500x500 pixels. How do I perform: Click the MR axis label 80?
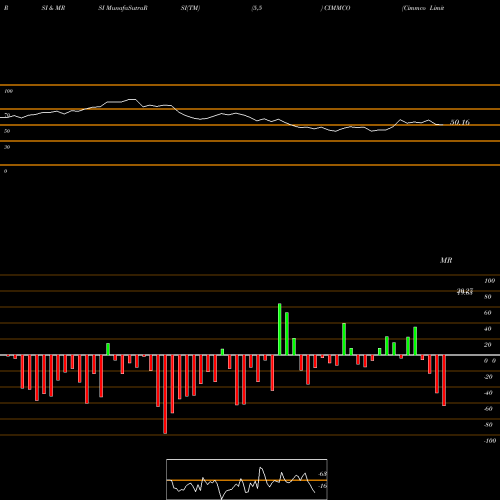click(x=488, y=297)
